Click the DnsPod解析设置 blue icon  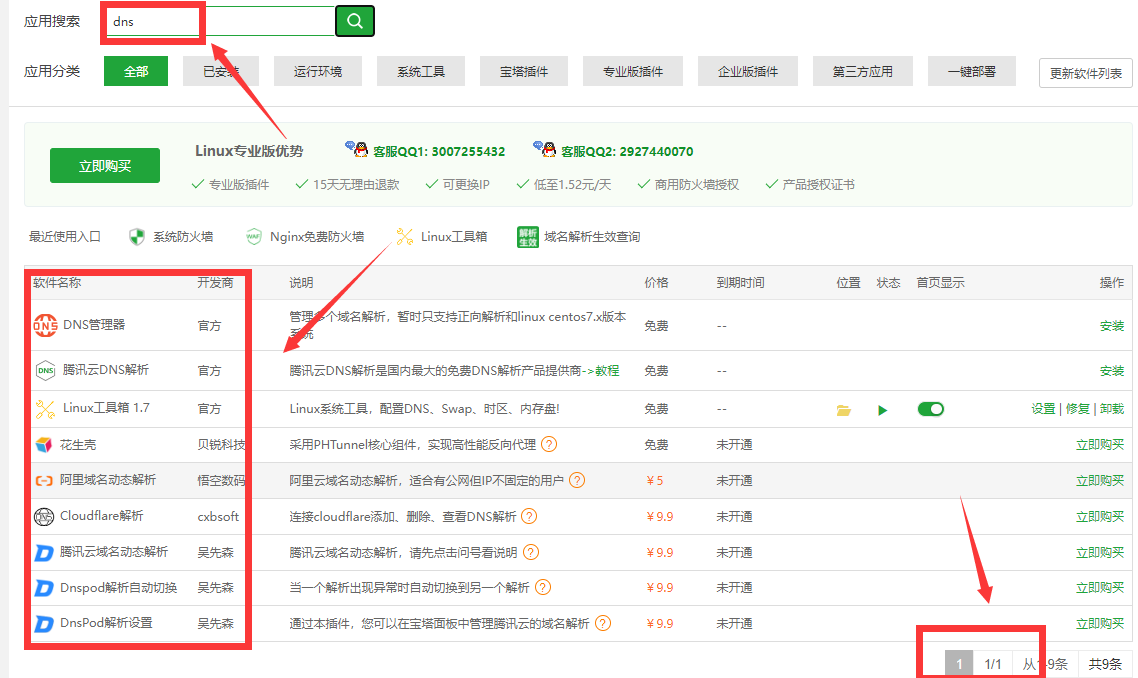click(x=44, y=624)
